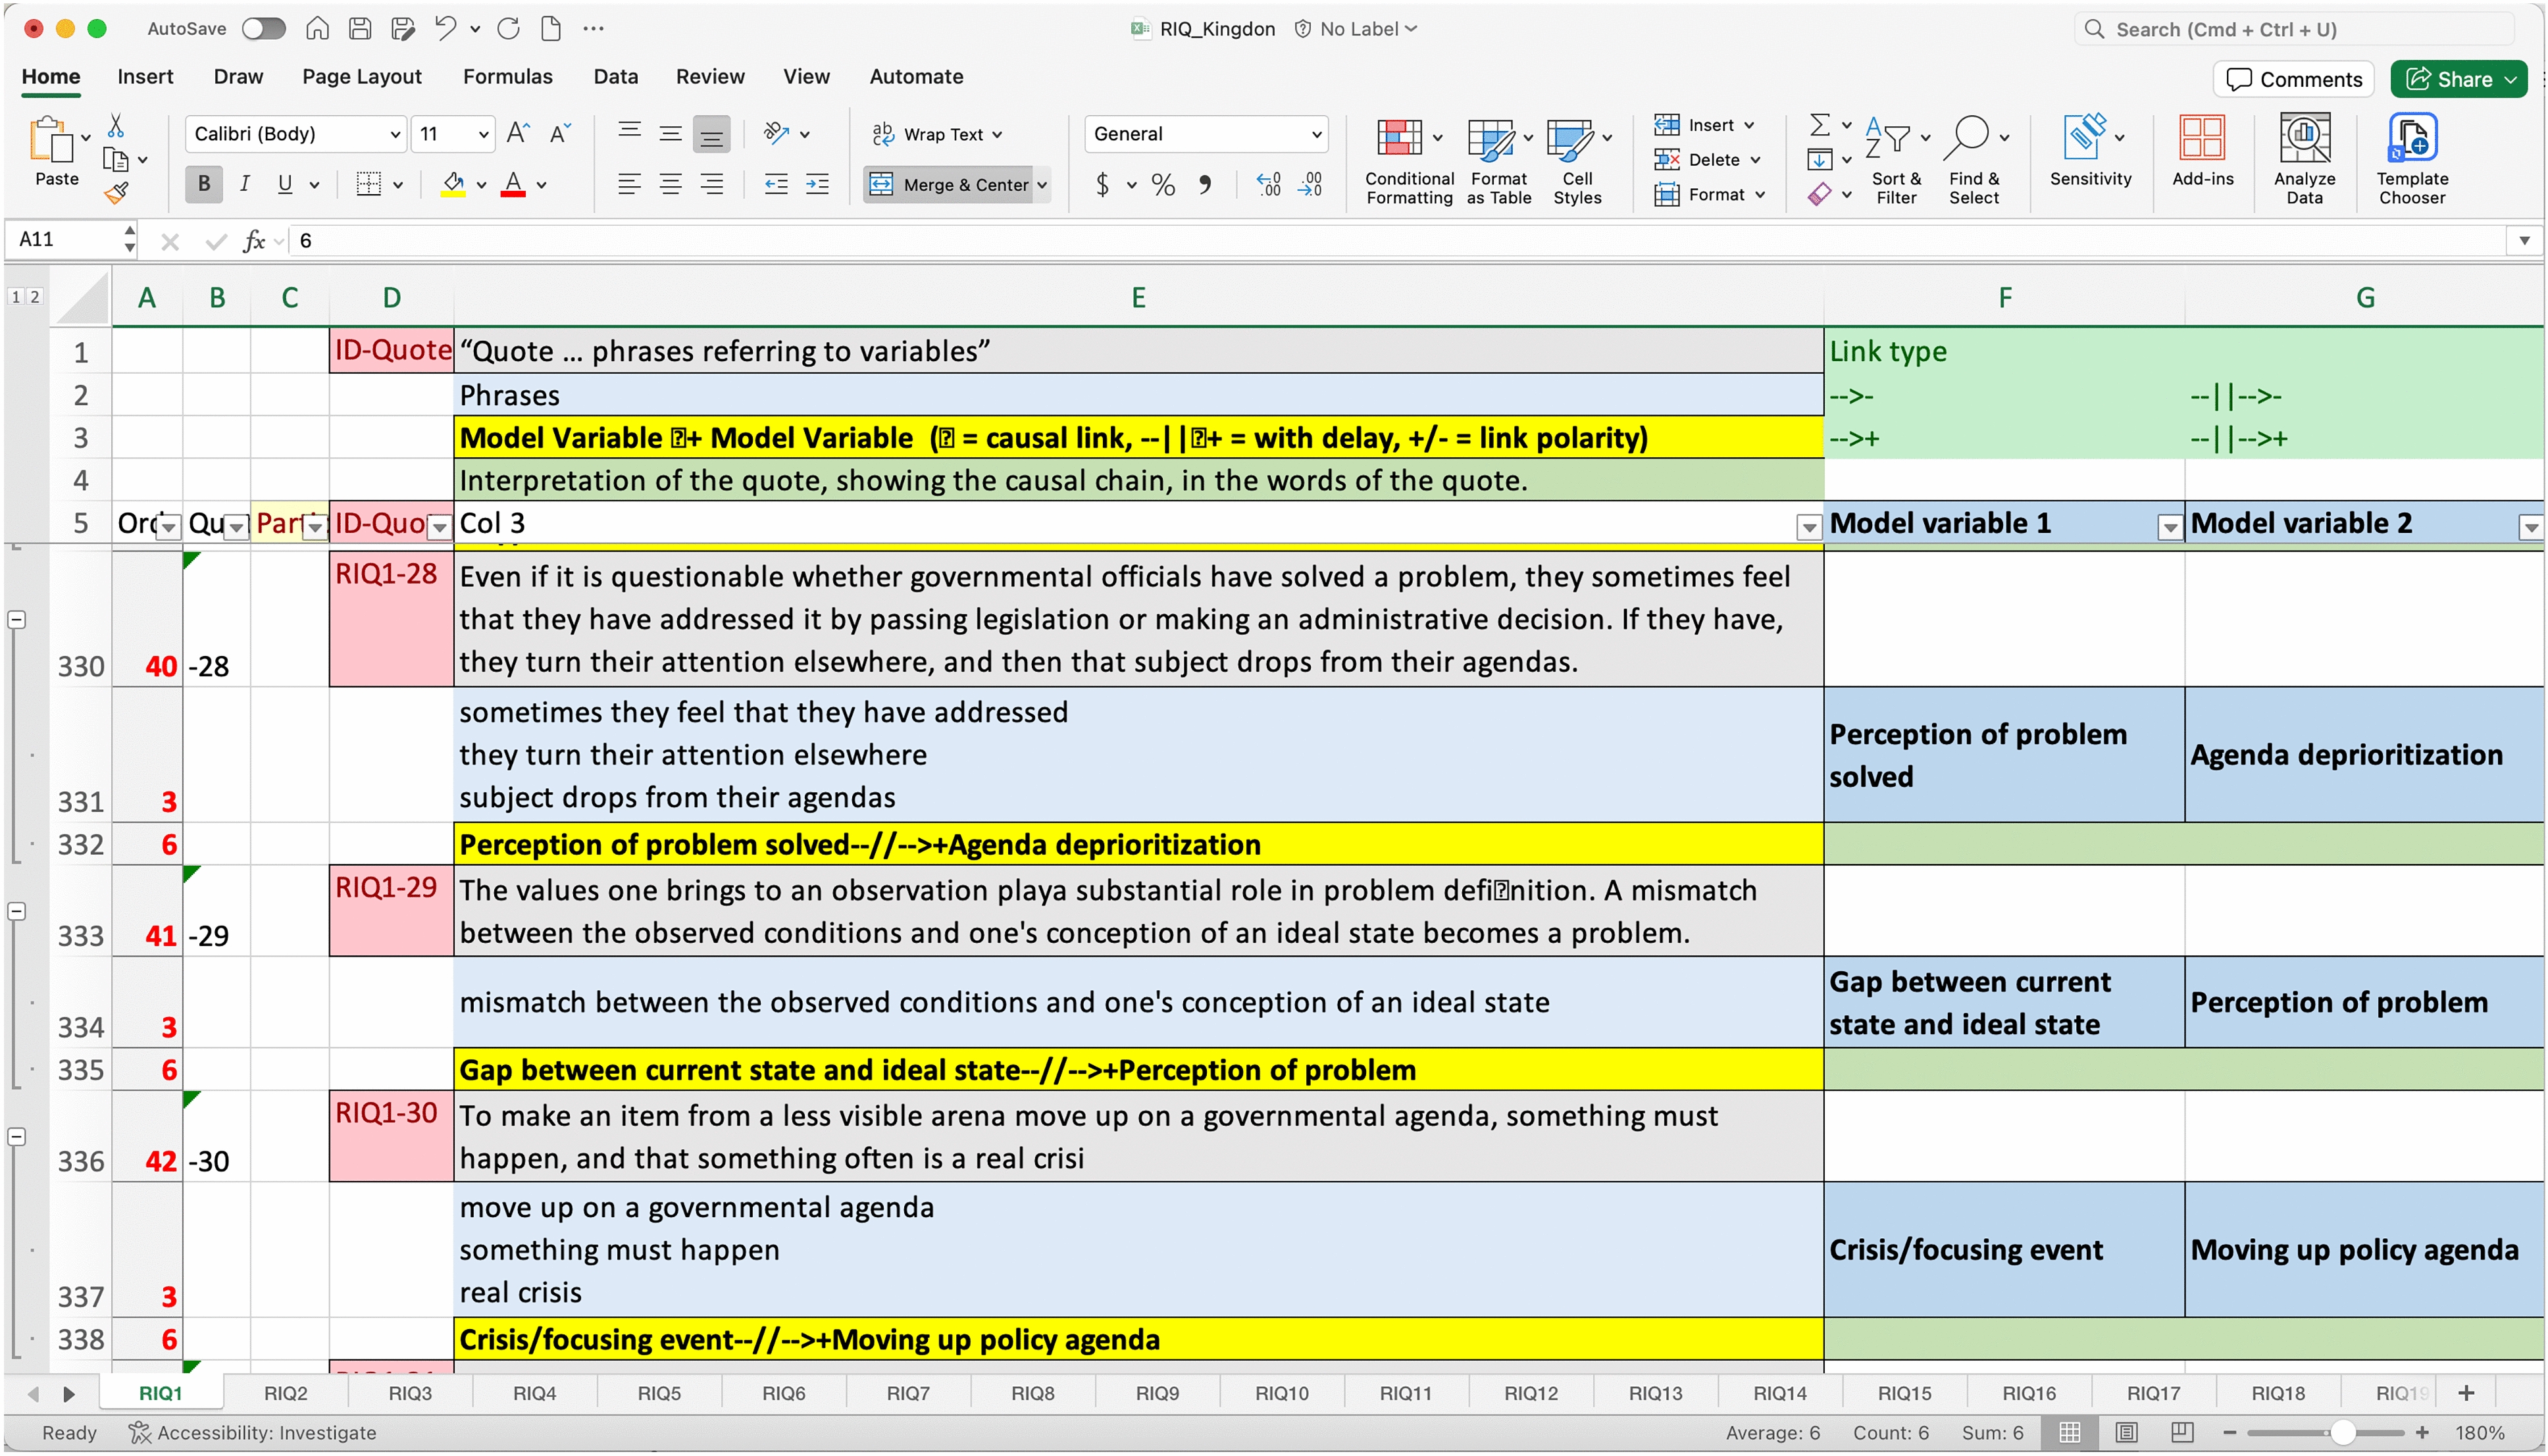
Task: Click the Cut scissors icon
Action: 116,125
